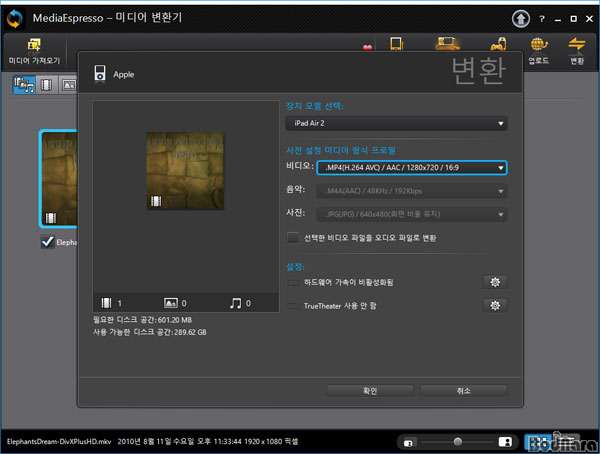The width and height of the screenshot is (600, 454).
Task: Open the 음악 M4A format dropdown
Action: [x=412, y=191]
